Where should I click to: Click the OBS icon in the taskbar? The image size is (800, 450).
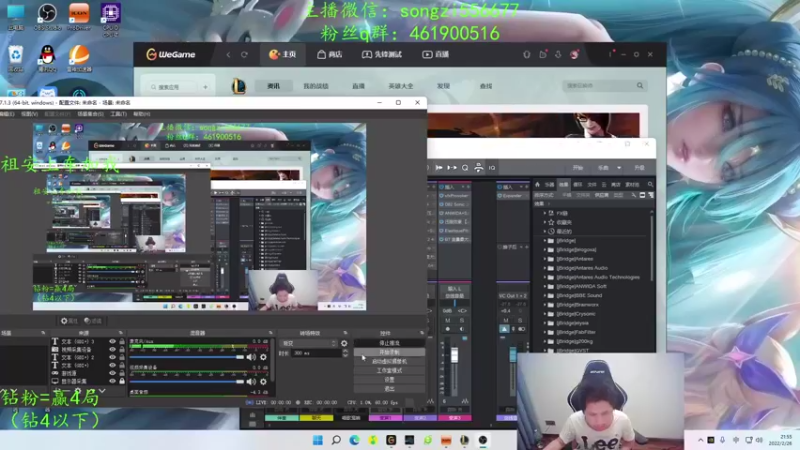483,440
